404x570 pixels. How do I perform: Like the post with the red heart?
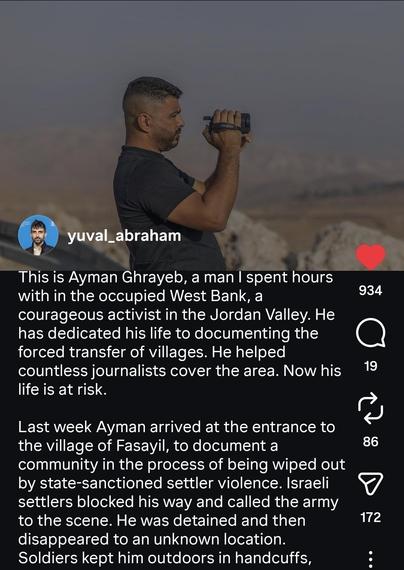click(370, 257)
